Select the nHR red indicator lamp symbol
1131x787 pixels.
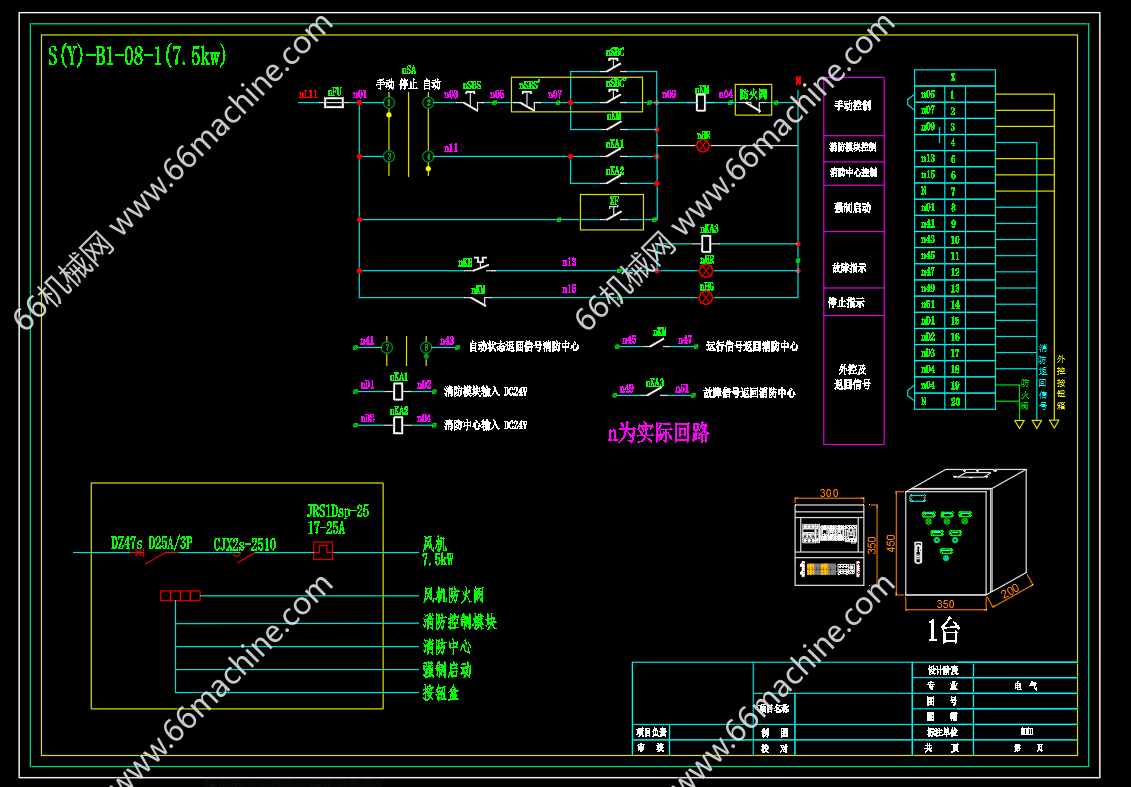pyautogui.click(x=703, y=146)
